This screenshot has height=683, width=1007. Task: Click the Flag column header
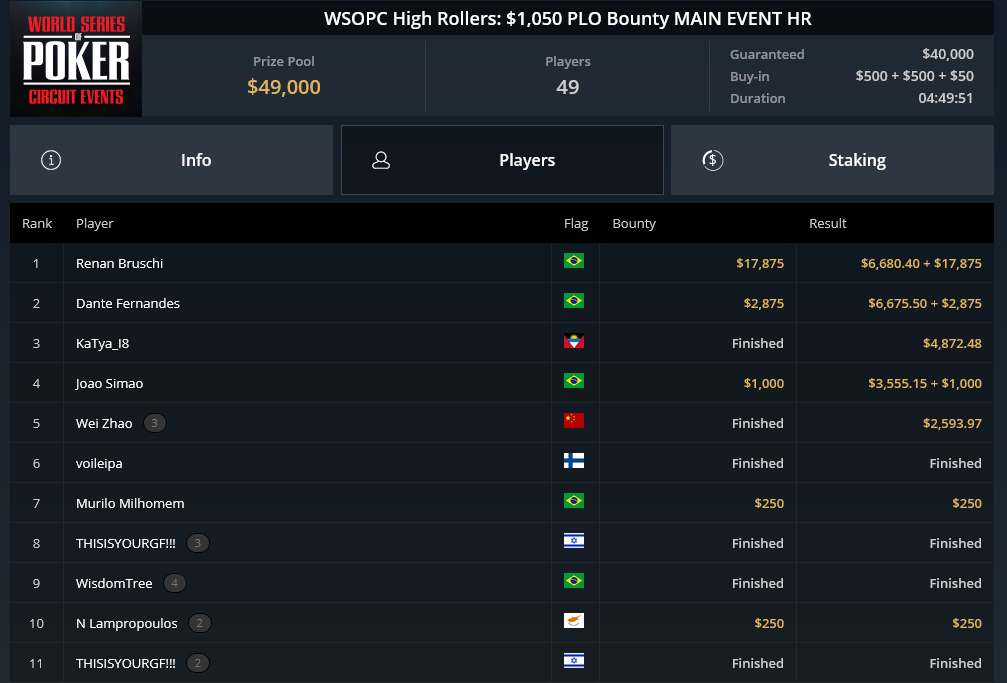[x=575, y=224]
